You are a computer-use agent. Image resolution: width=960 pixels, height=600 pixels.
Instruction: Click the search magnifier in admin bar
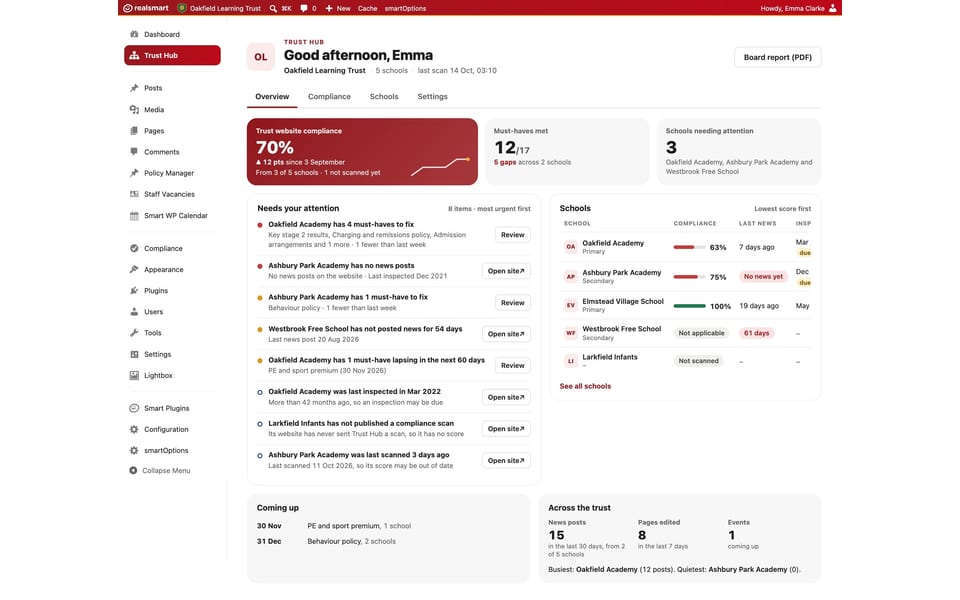(x=273, y=9)
